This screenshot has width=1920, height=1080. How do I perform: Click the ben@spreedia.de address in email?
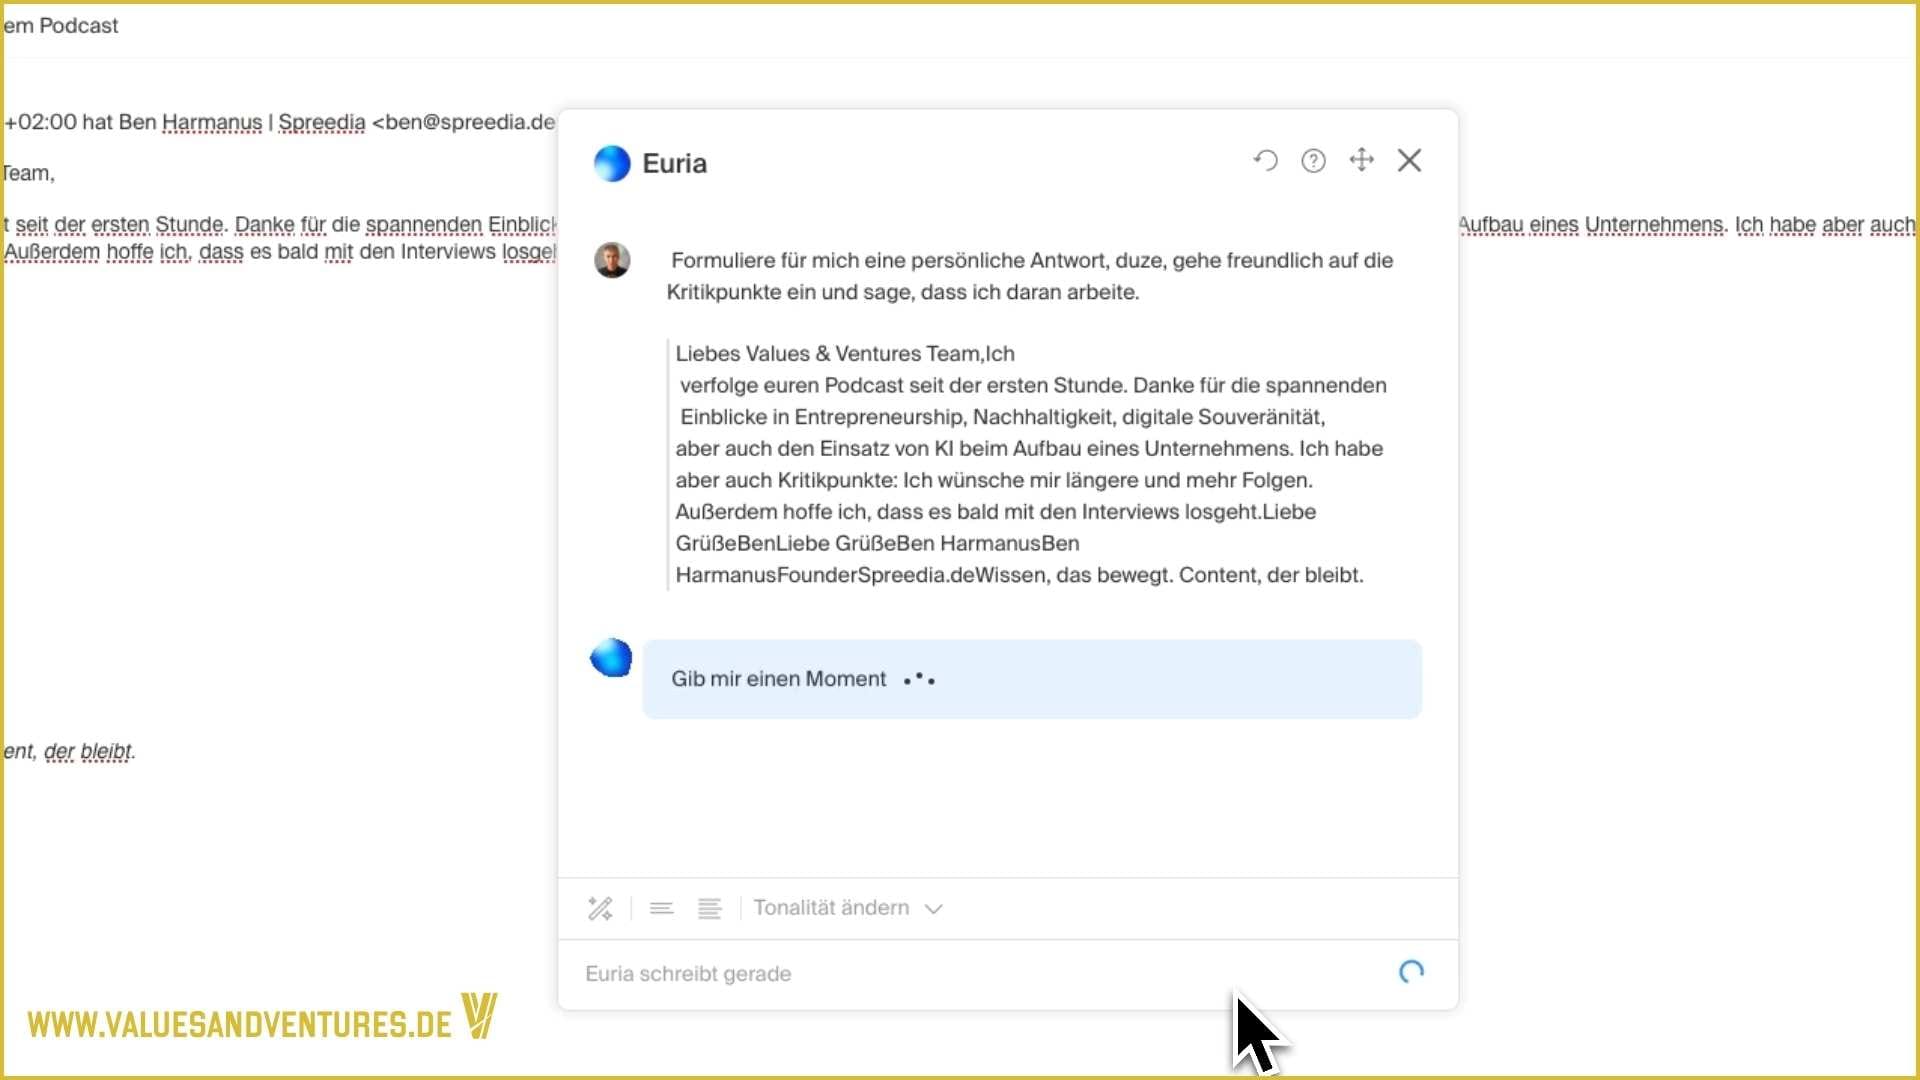[469, 122]
